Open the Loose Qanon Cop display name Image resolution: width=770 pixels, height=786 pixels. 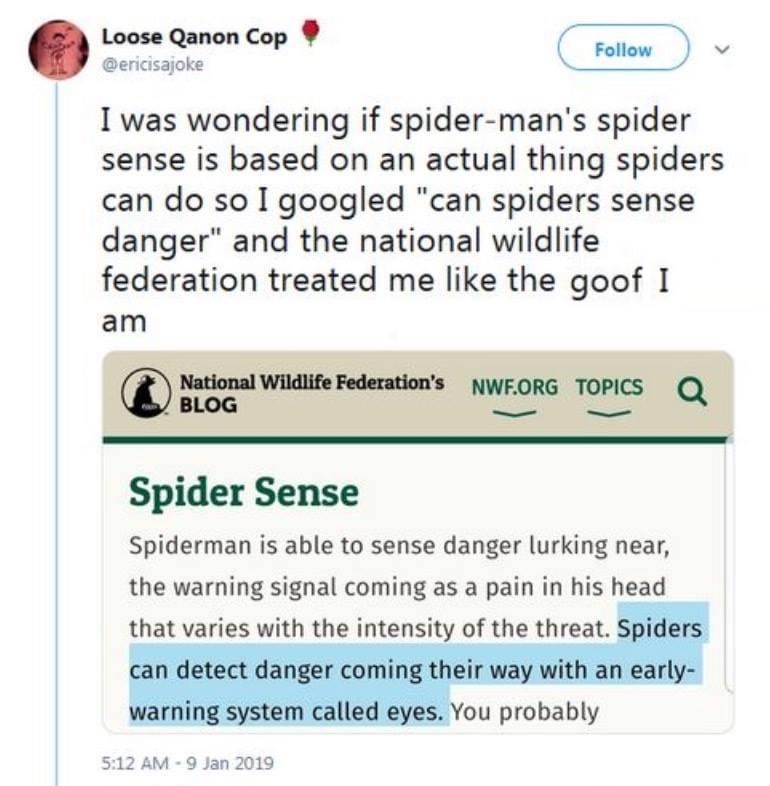pos(194,37)
